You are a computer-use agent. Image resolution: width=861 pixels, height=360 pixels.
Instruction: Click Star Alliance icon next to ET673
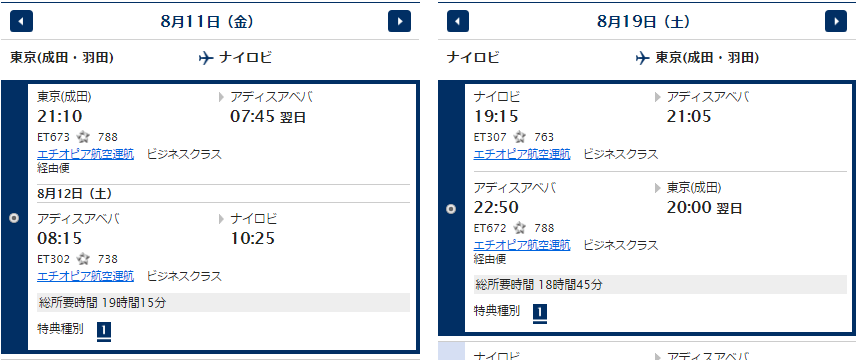click(x=83, y=137)
